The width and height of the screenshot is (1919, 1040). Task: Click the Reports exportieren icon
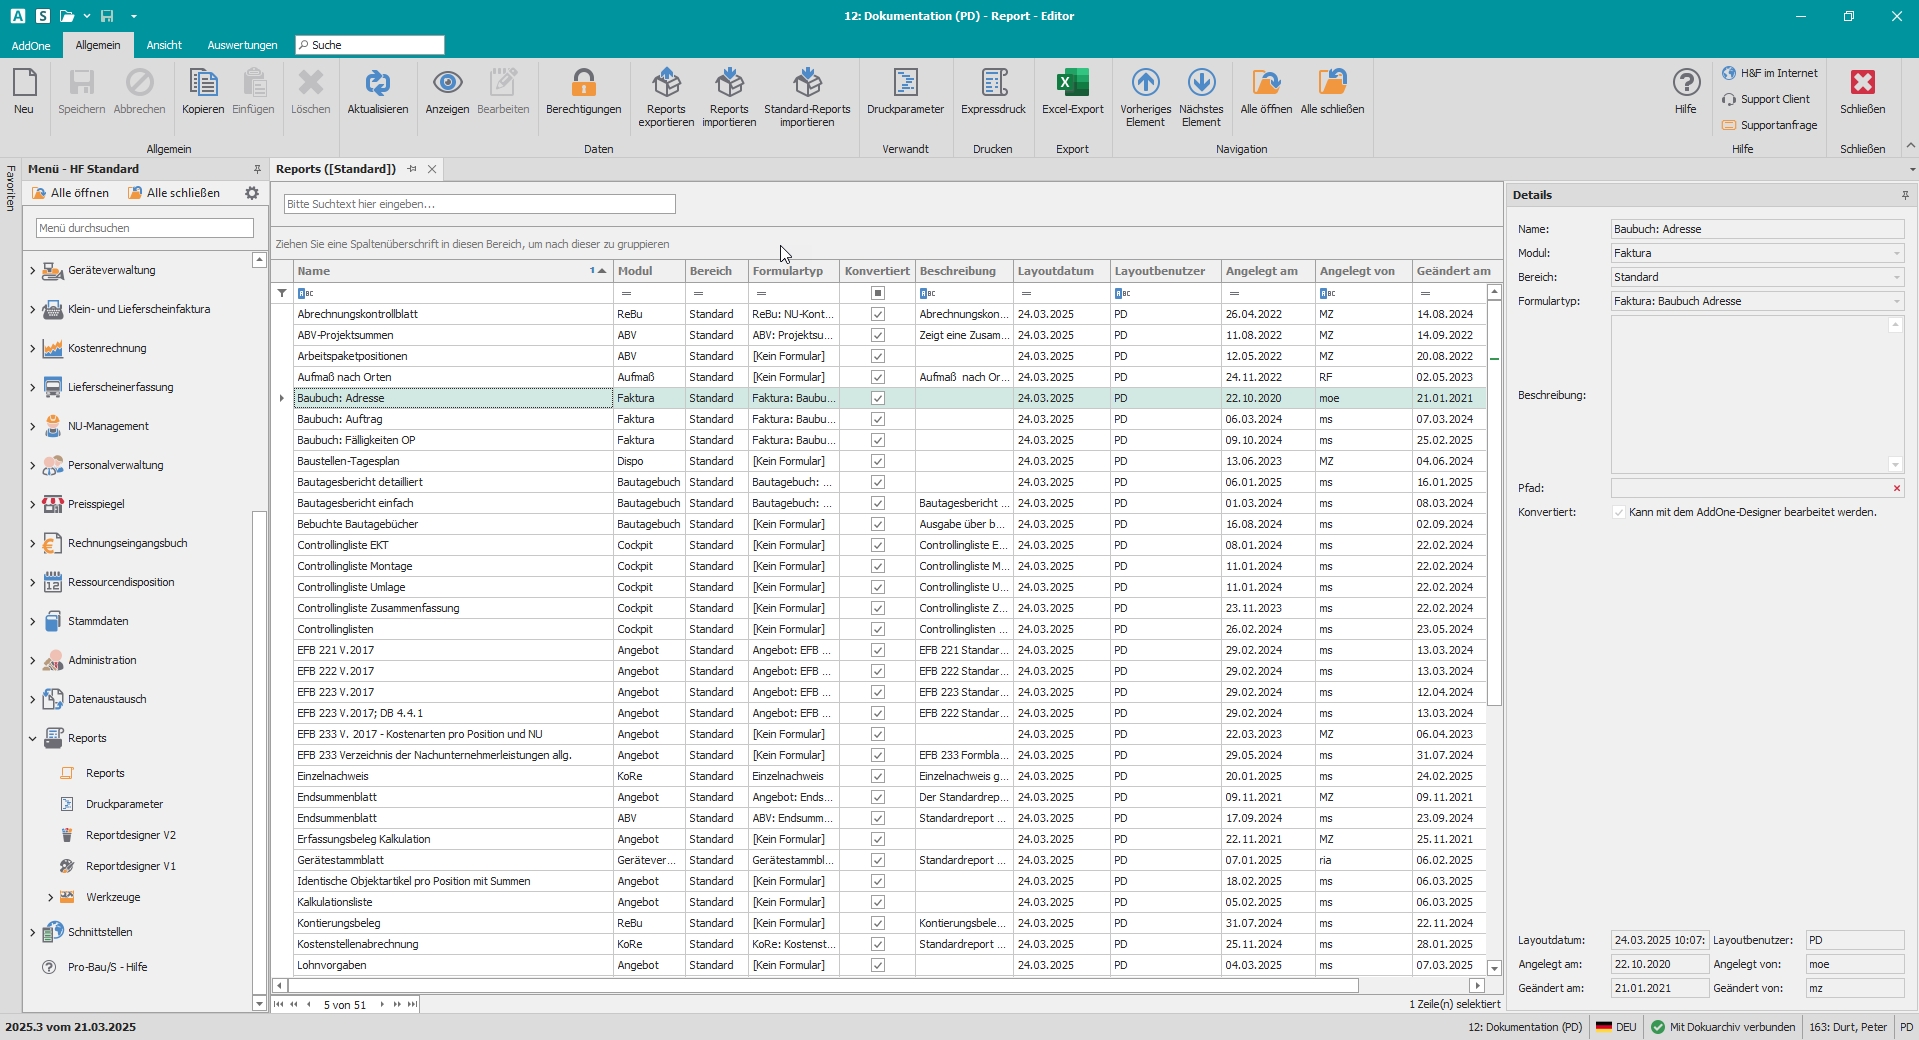click(x=666, y=84)
